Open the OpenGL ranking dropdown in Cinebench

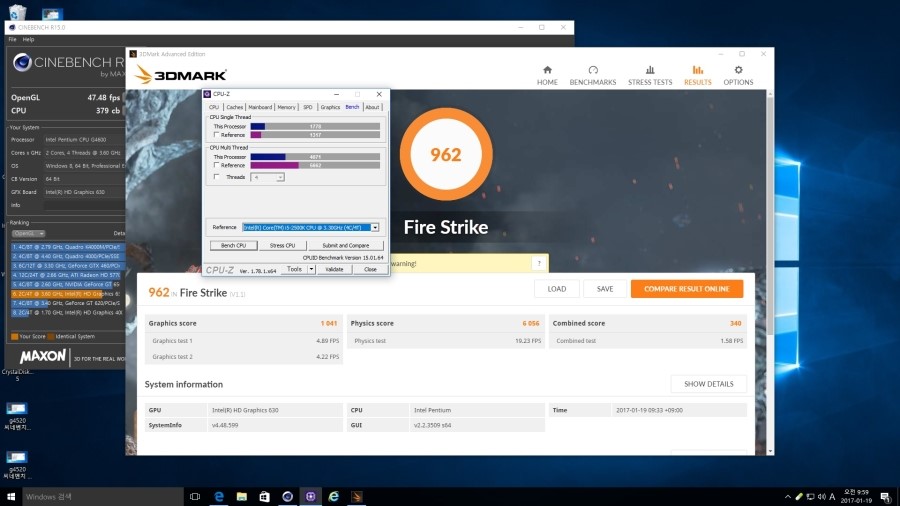28,233
